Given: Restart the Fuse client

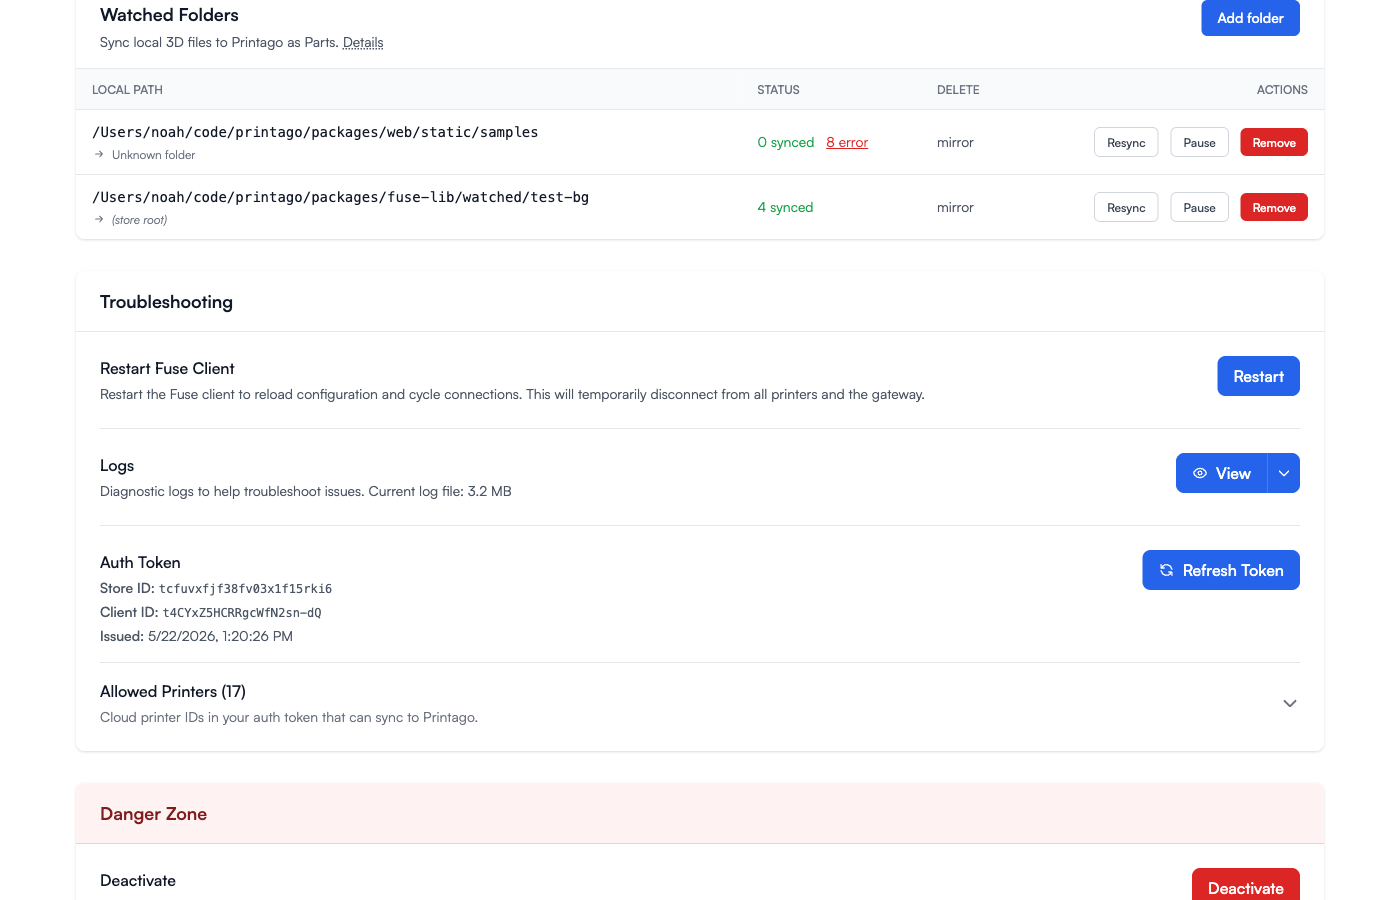Looking at the screenshot, I should pos(1258,376).
